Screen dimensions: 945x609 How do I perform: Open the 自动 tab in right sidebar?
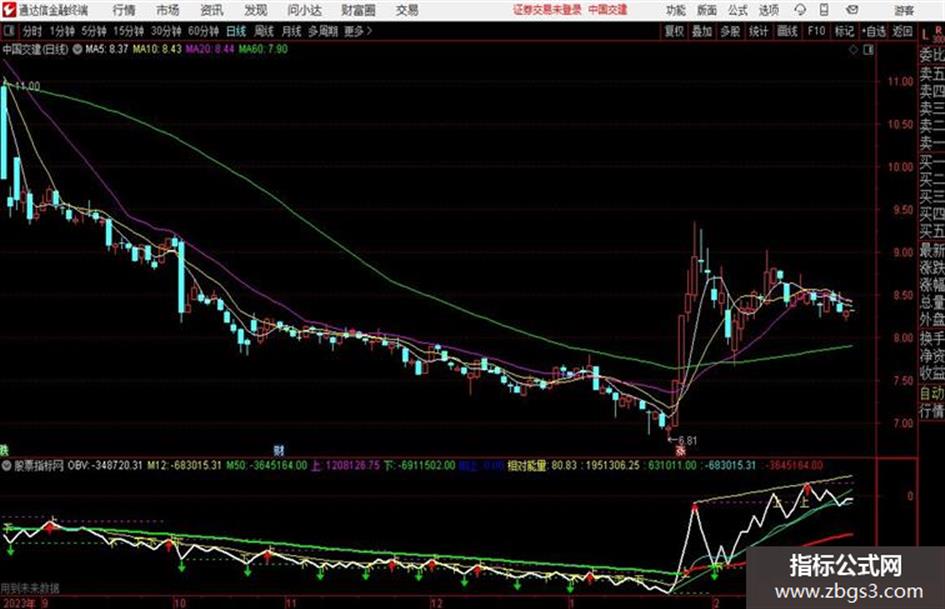[x=932, y=393]
